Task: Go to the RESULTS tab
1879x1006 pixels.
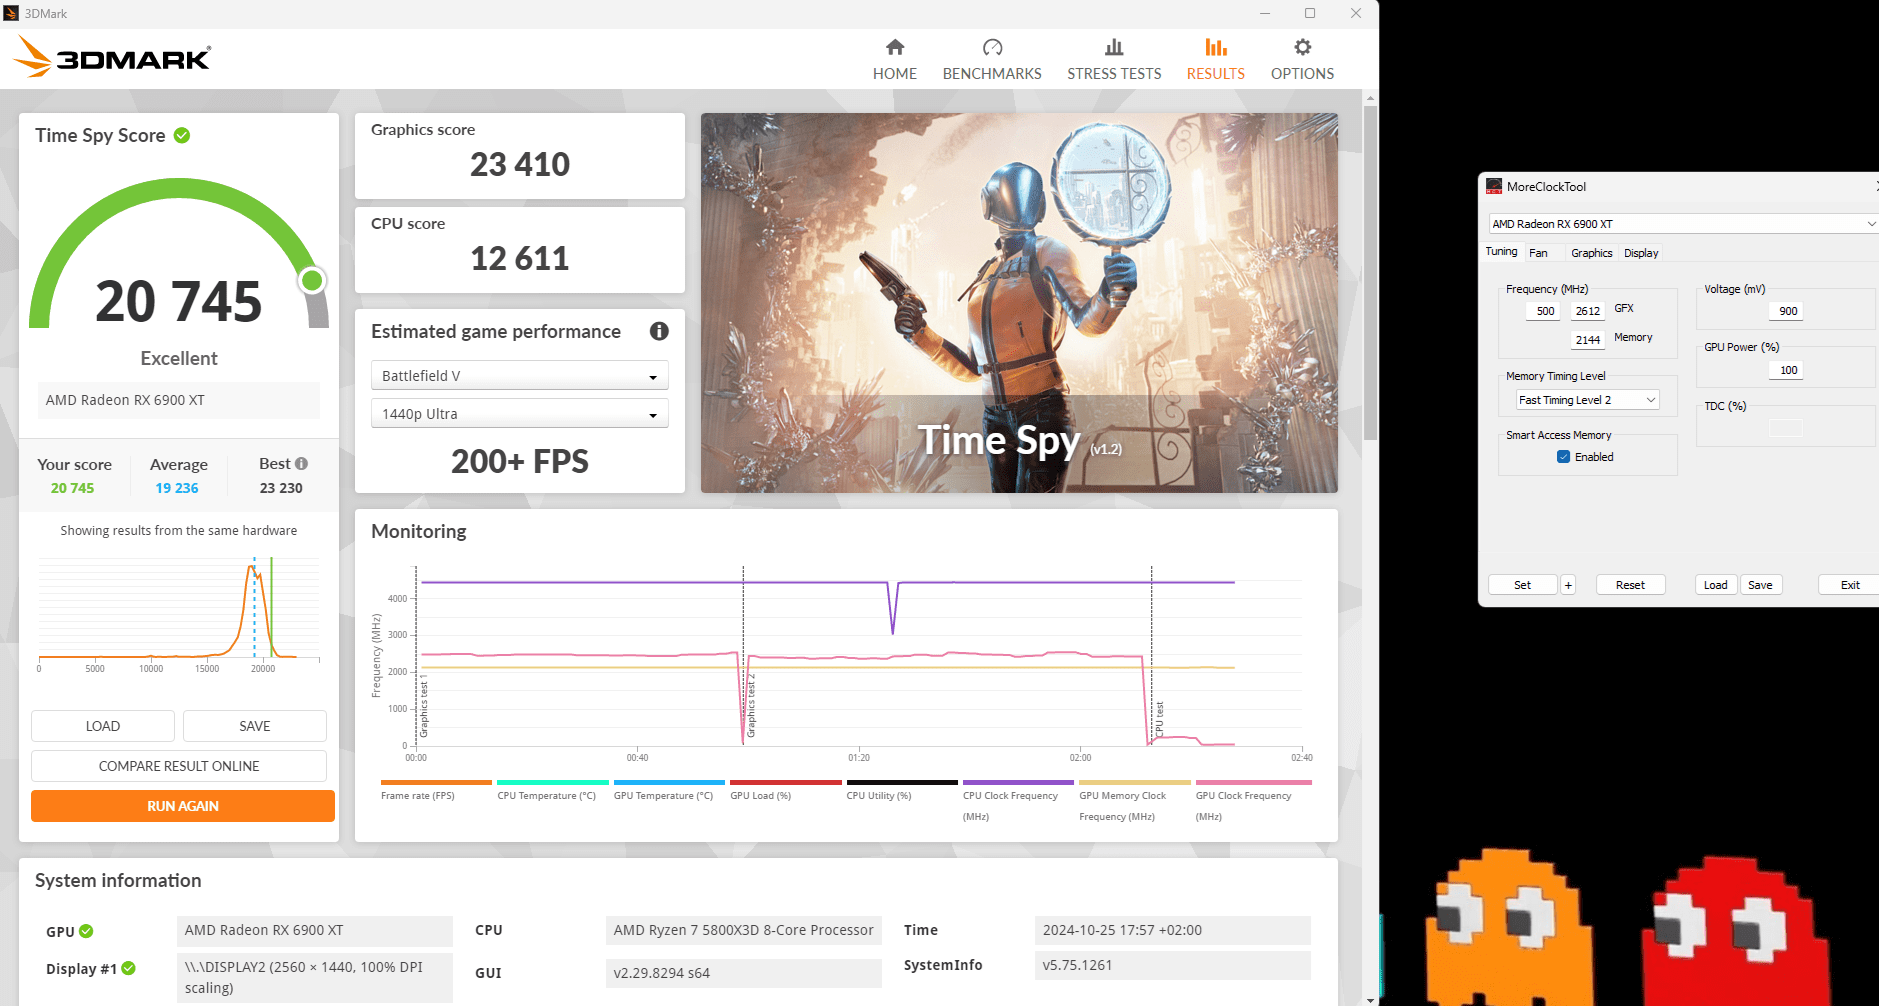Action: pyautogui.click(x=1216, y=60)
